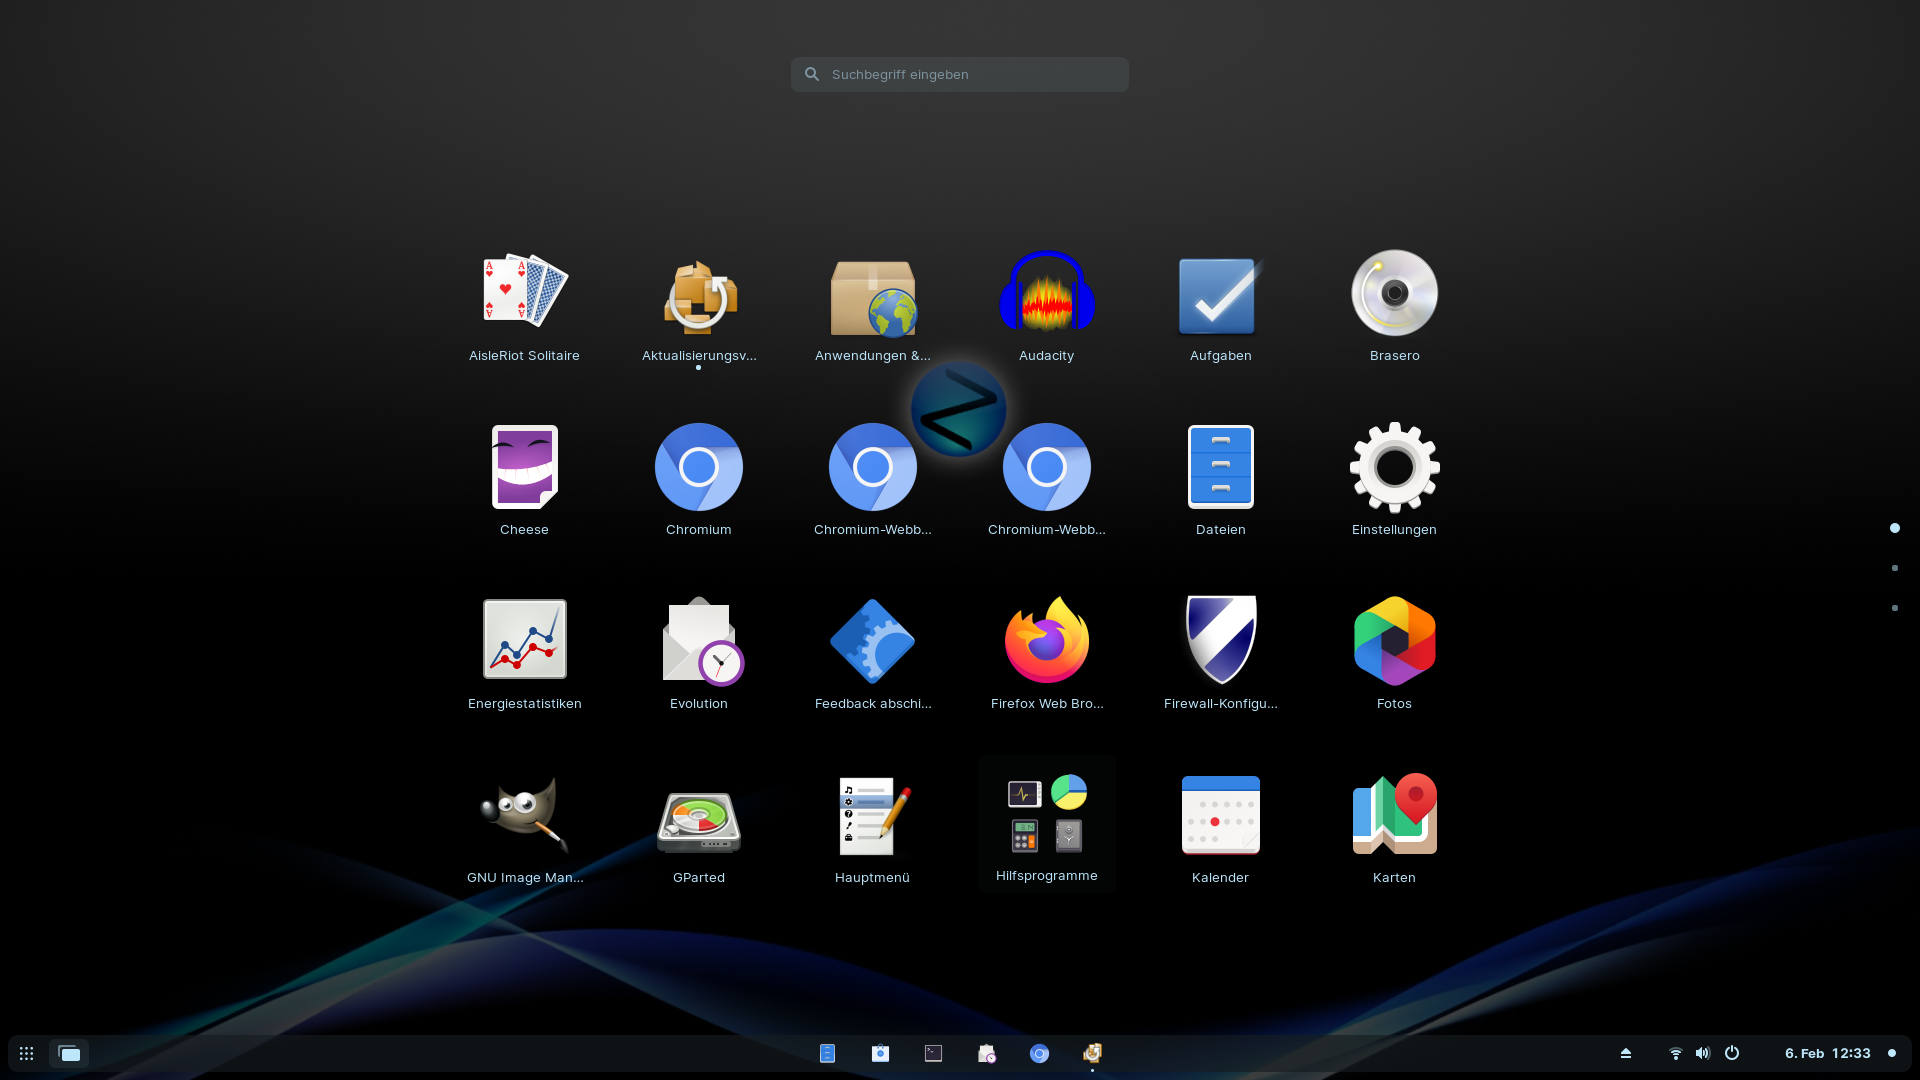Select the active first app-page indicator dot
The width and height of the screenshot is (1920, 1080).
[1894, 528]
